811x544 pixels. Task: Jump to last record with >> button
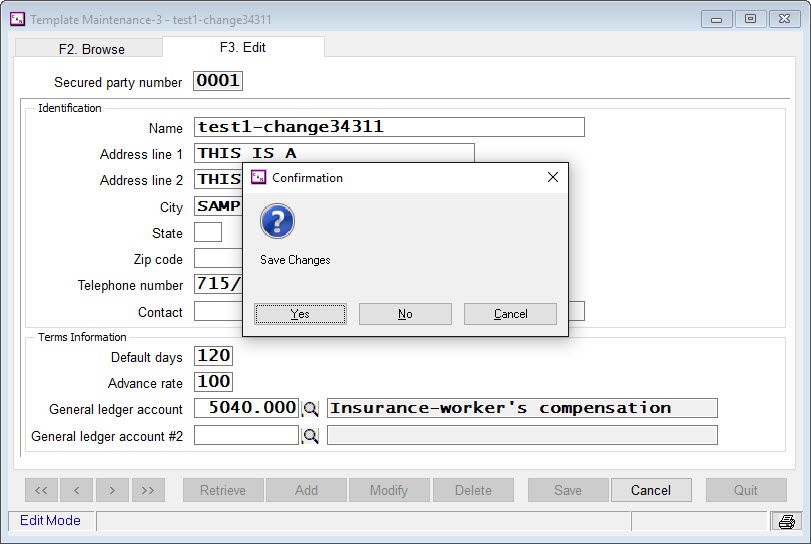point(148,490)
